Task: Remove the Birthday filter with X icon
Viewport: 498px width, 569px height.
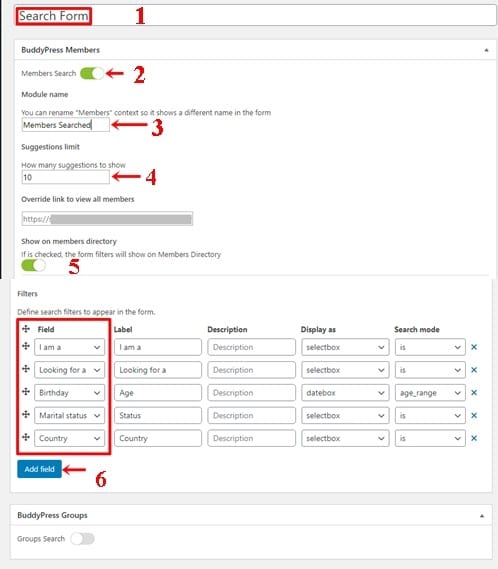Action: pyautogui.click(x=474, y=393)
